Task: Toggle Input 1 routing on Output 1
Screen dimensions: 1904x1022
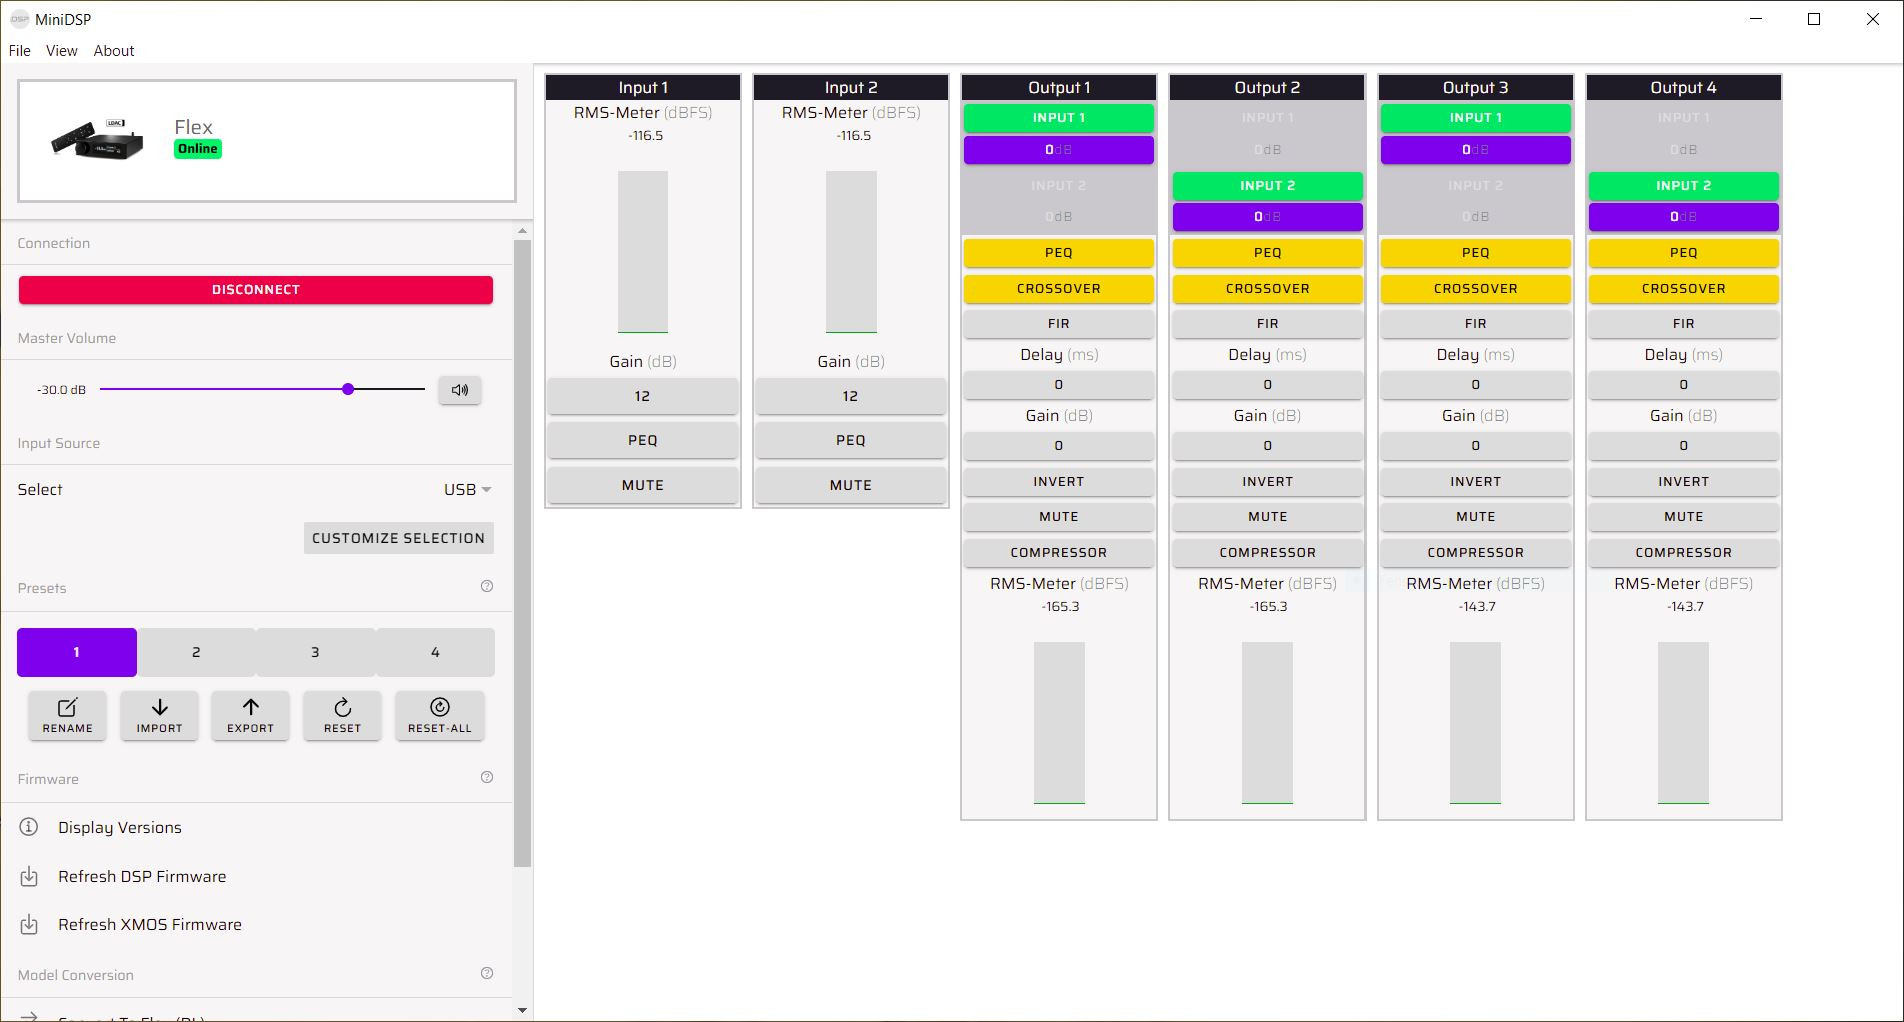Action: coord(1059,118)
